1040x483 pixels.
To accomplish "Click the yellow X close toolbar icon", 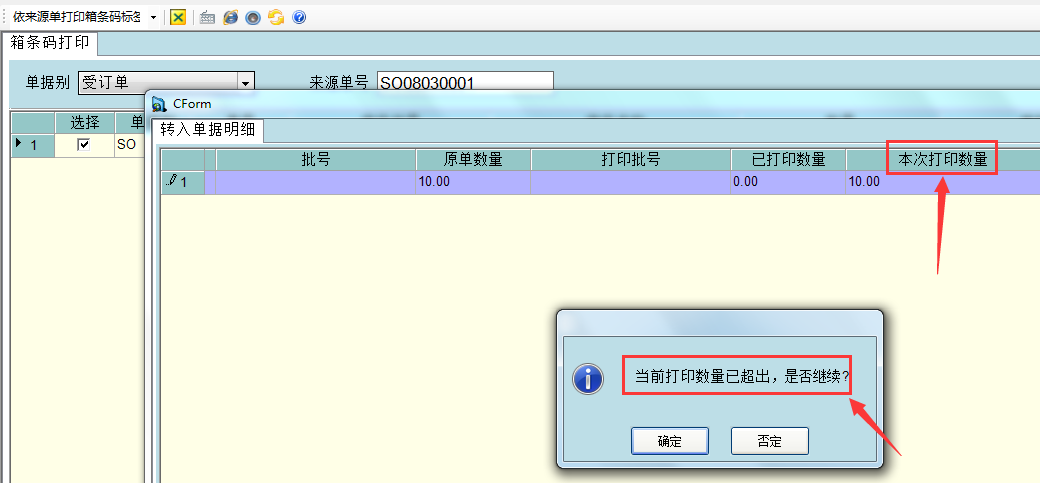I will [x=178, y=17].
